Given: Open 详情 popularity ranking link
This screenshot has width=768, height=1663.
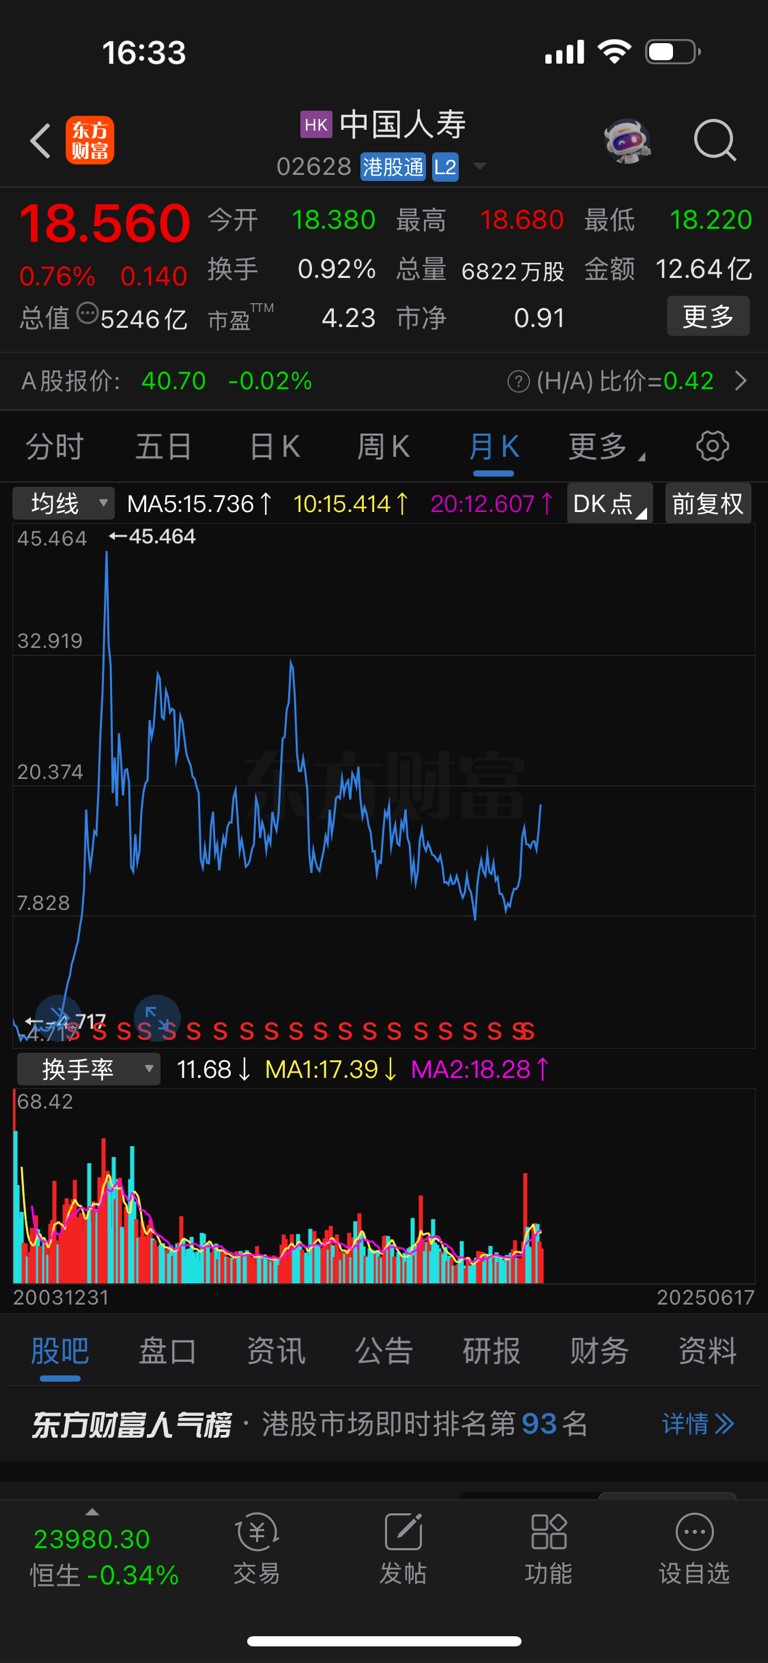Looking at the screenshot, I should (x=698, y=1423).
